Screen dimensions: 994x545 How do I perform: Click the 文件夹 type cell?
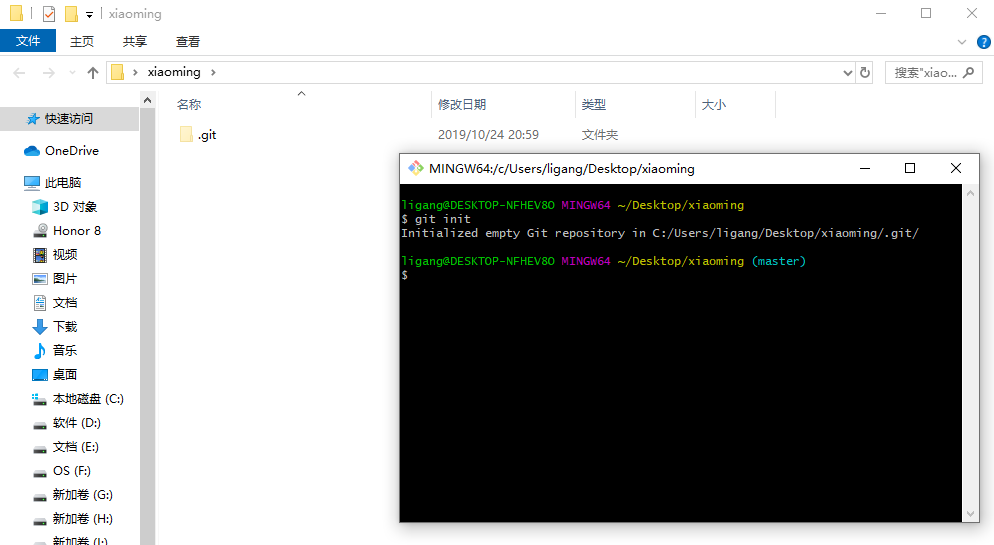(600, 135)
